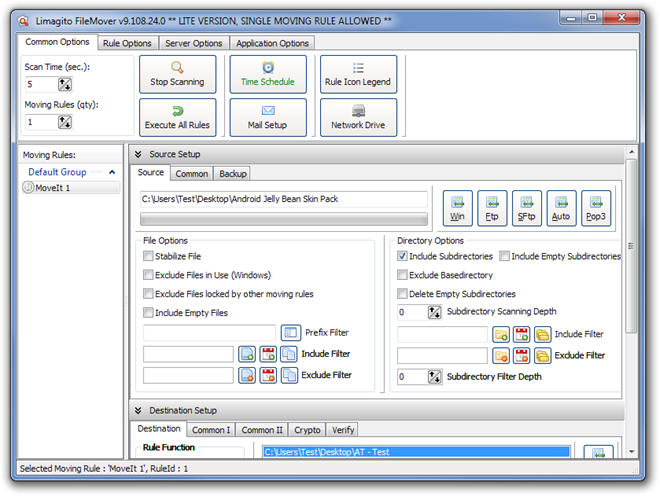Click directory Include Filter add-folder icon
Image resolution: width=660 pixels, height=496 pixels.
501,335
